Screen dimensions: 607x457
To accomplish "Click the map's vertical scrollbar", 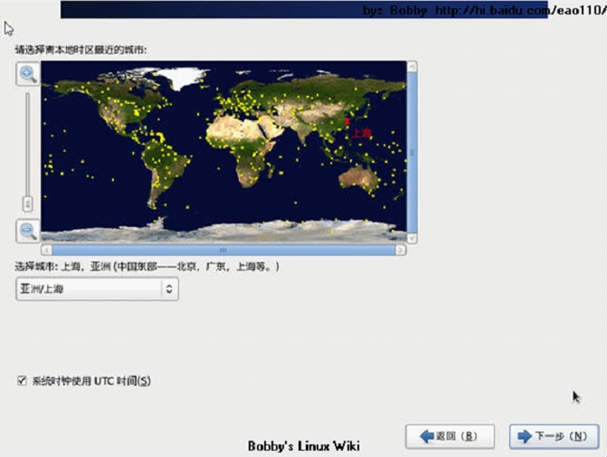I will (x=412, y=152).
